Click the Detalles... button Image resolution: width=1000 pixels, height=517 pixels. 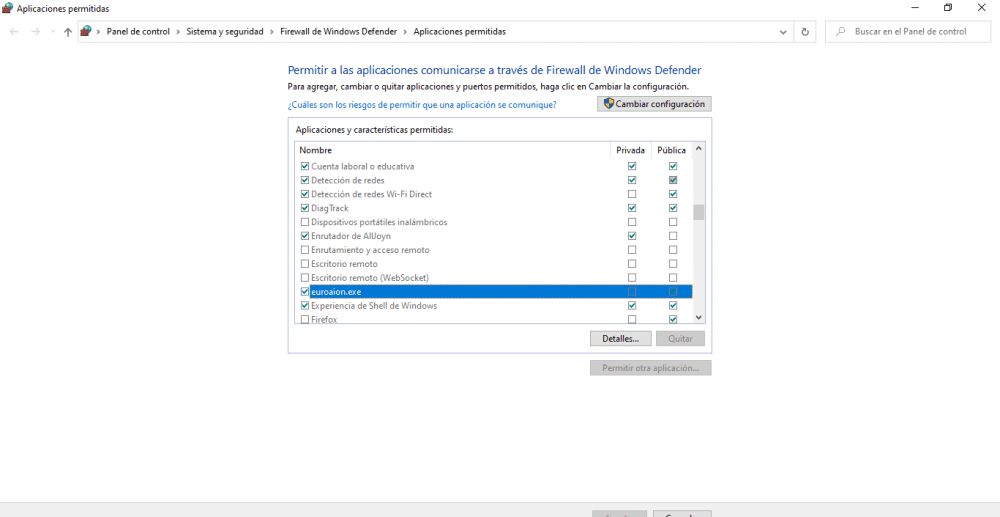point(620,339)
